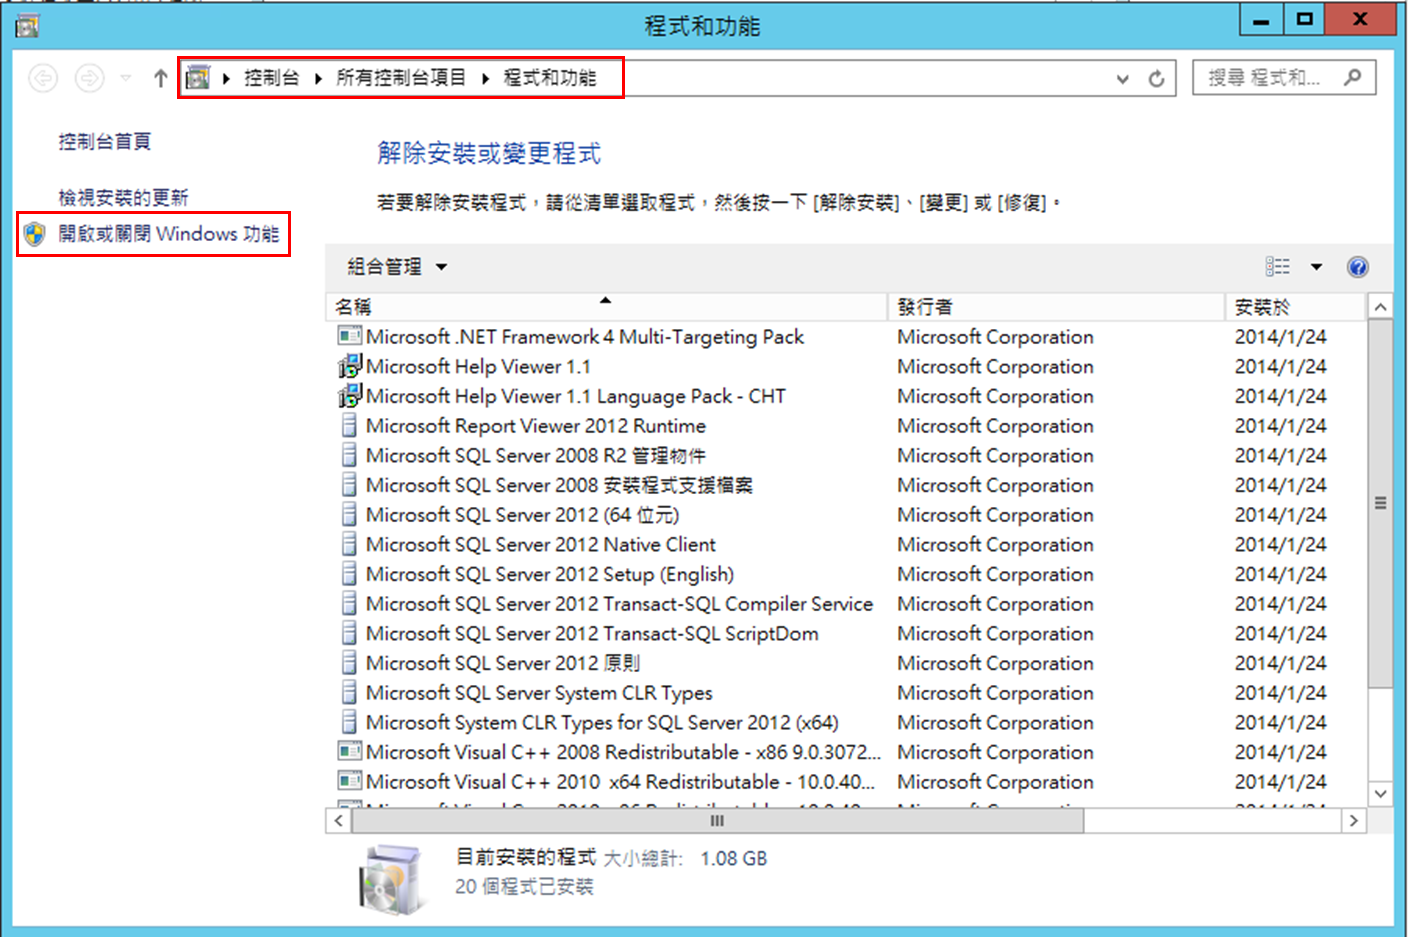Select icon of Microsoft Report Viewer 2012 Runtime

(x=349, y=426)
